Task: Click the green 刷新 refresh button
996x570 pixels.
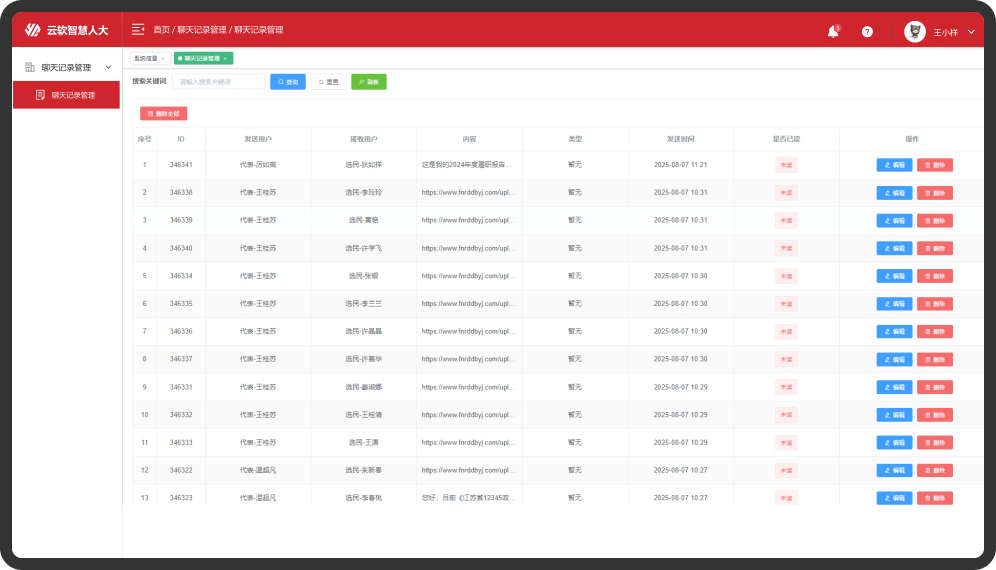Action: tap(368, 82)
